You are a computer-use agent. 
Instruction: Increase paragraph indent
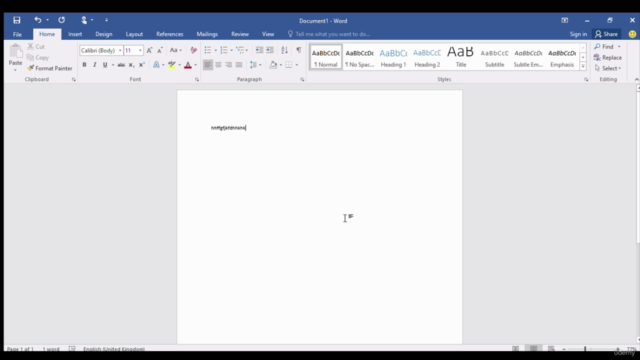pyautogui.click(x=270, y=50)
